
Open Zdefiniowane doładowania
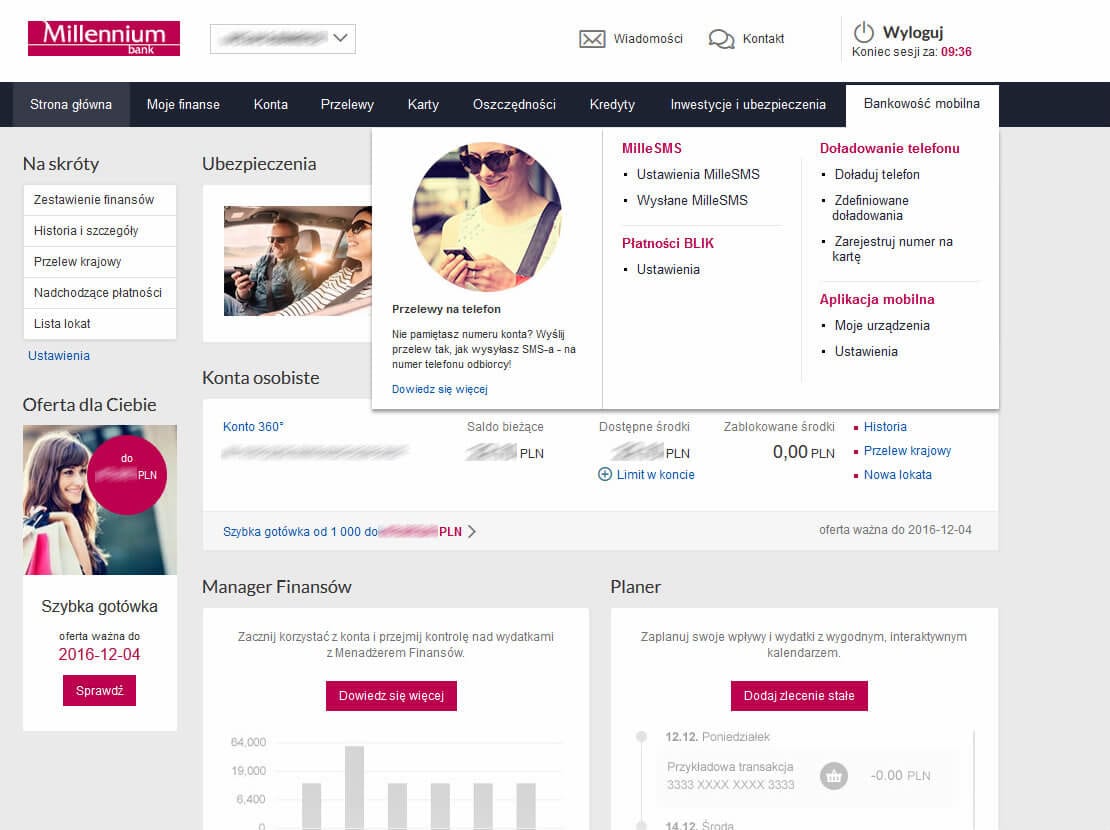(x=871, y=208)
